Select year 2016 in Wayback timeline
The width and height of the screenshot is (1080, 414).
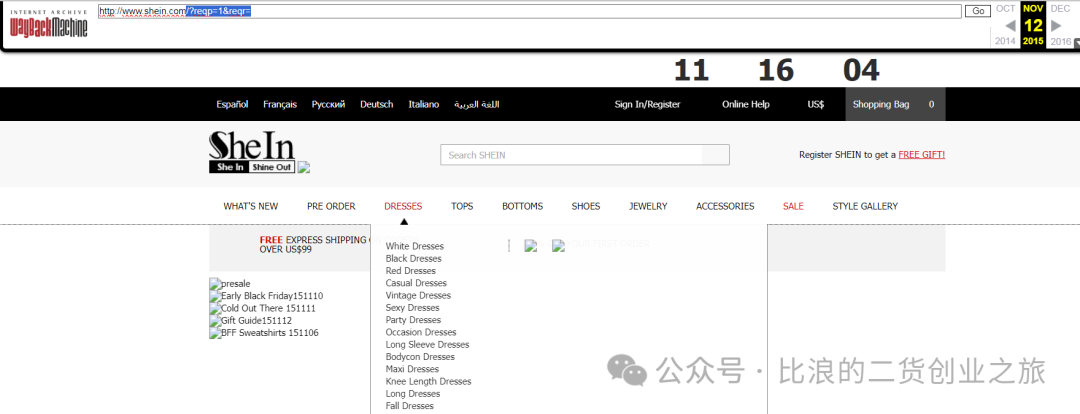tap(1060, 41)
